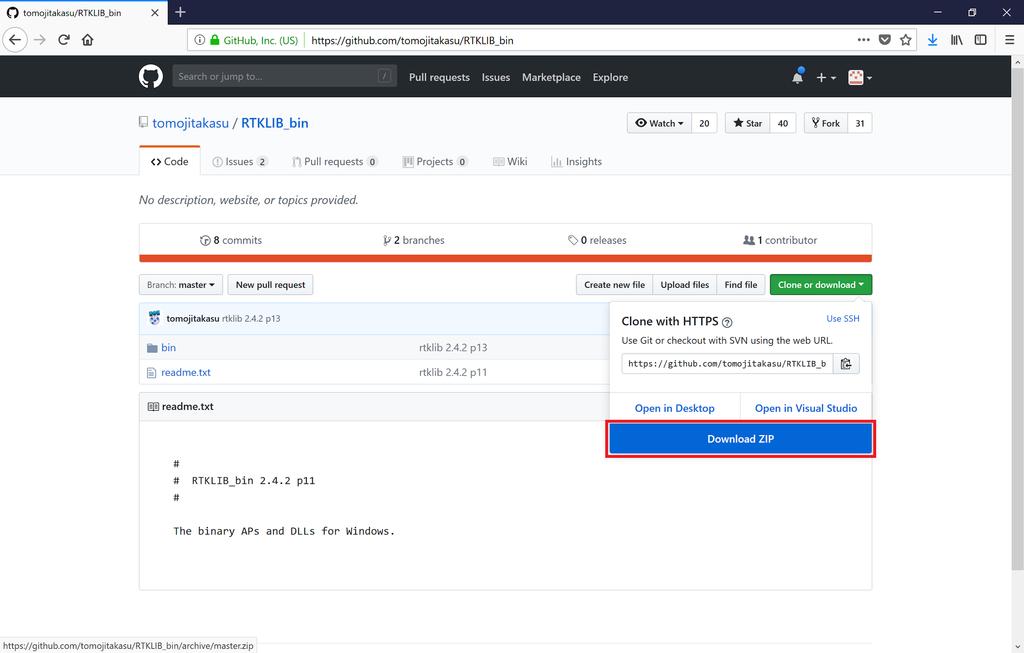1024x653 pixels.
Task: Click Open in Visual Studio
Action: point(806,408)
